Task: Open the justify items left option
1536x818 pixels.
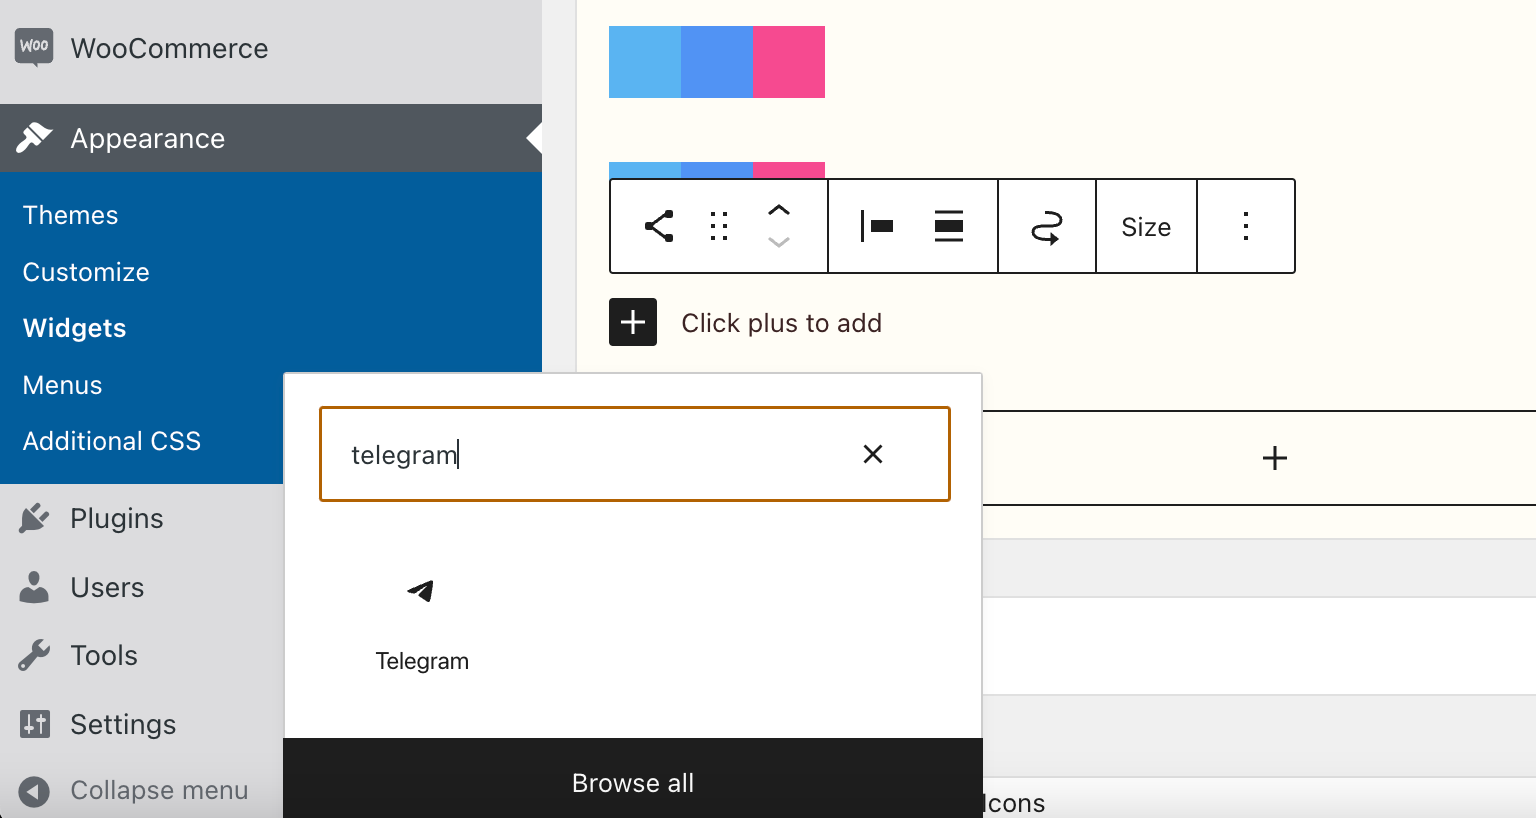Action: pos(877,226)
